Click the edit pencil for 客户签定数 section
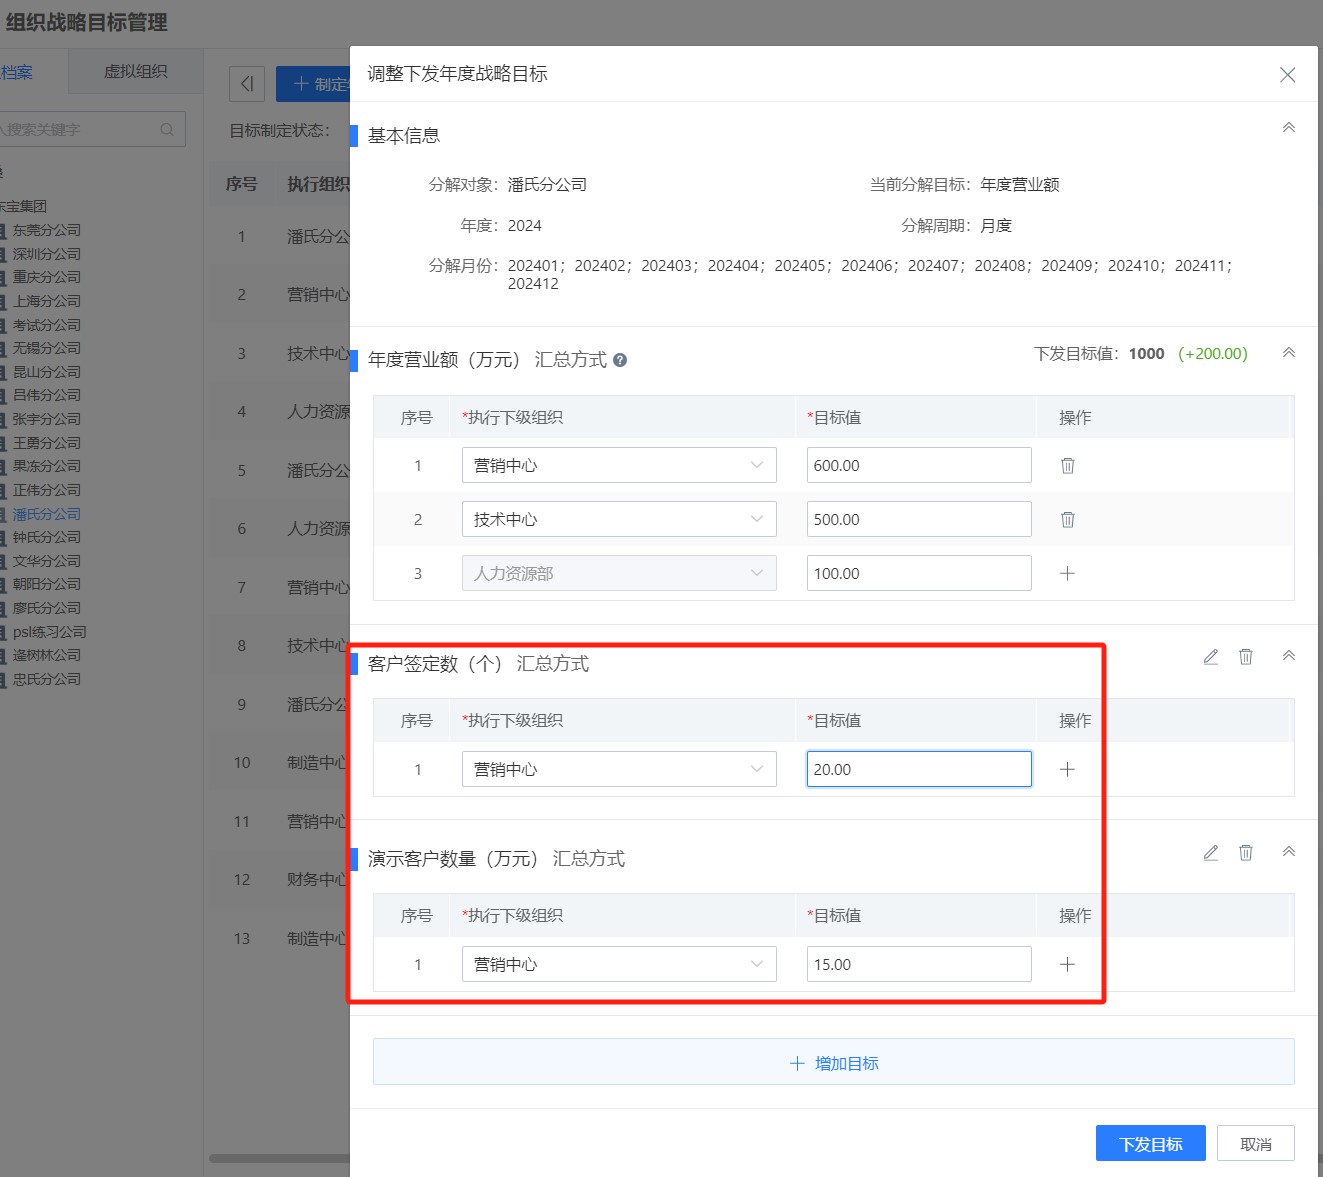This screenshot has height=1177, width=1323. (1210, 657)
